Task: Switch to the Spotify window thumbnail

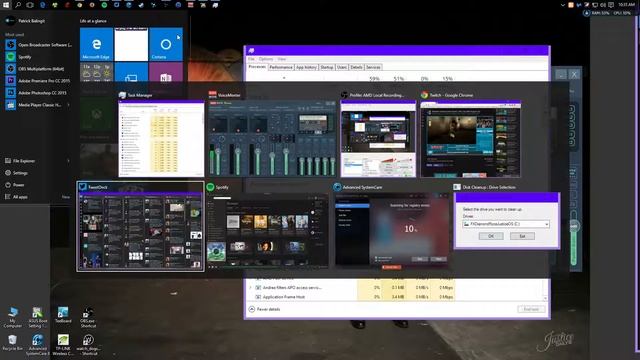Action: 267,231
